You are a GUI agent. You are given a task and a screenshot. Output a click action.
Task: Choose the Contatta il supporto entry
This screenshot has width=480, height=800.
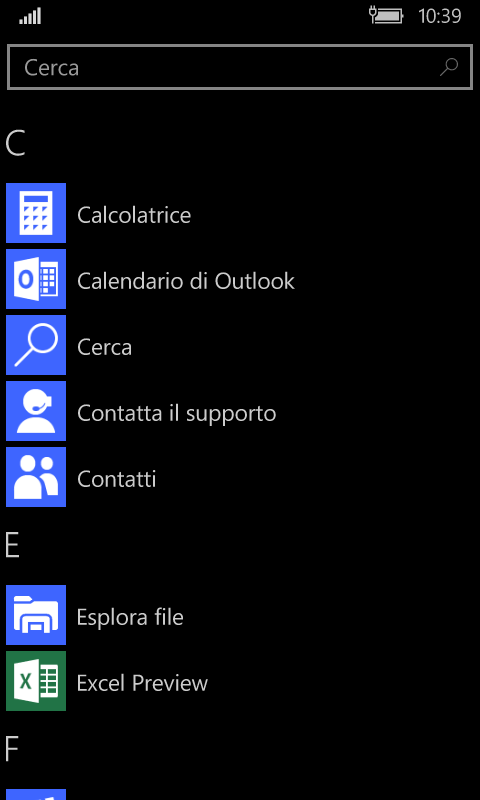(x=176, y=413)
